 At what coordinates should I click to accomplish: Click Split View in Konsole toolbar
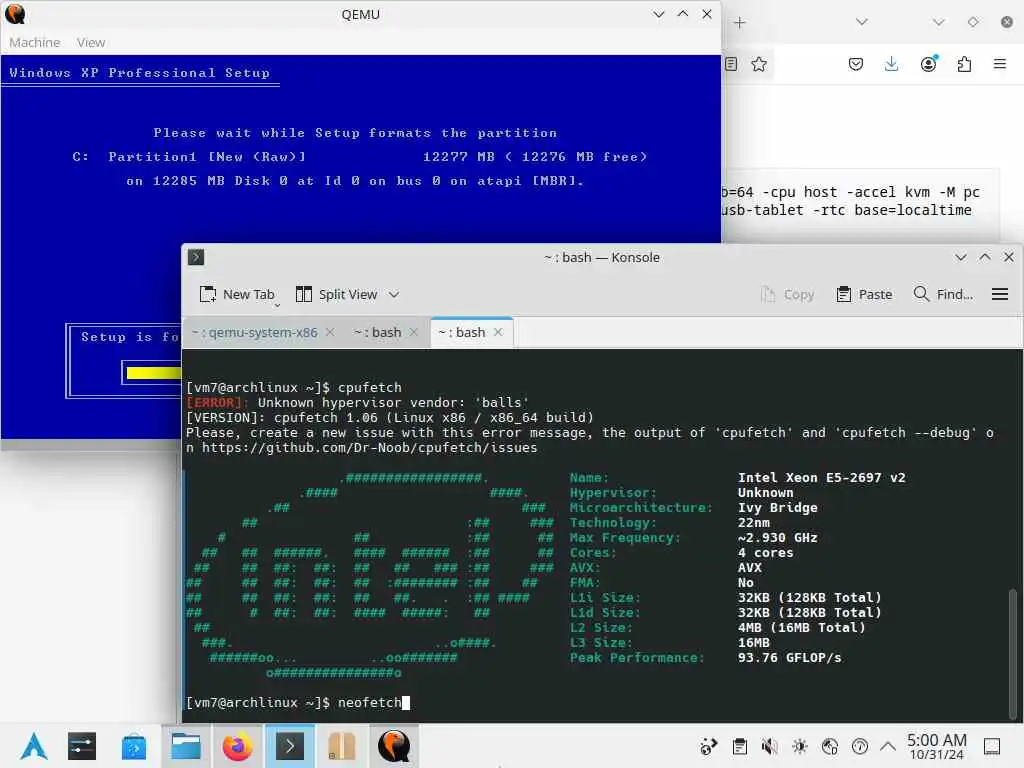click(x=337, y=295)
